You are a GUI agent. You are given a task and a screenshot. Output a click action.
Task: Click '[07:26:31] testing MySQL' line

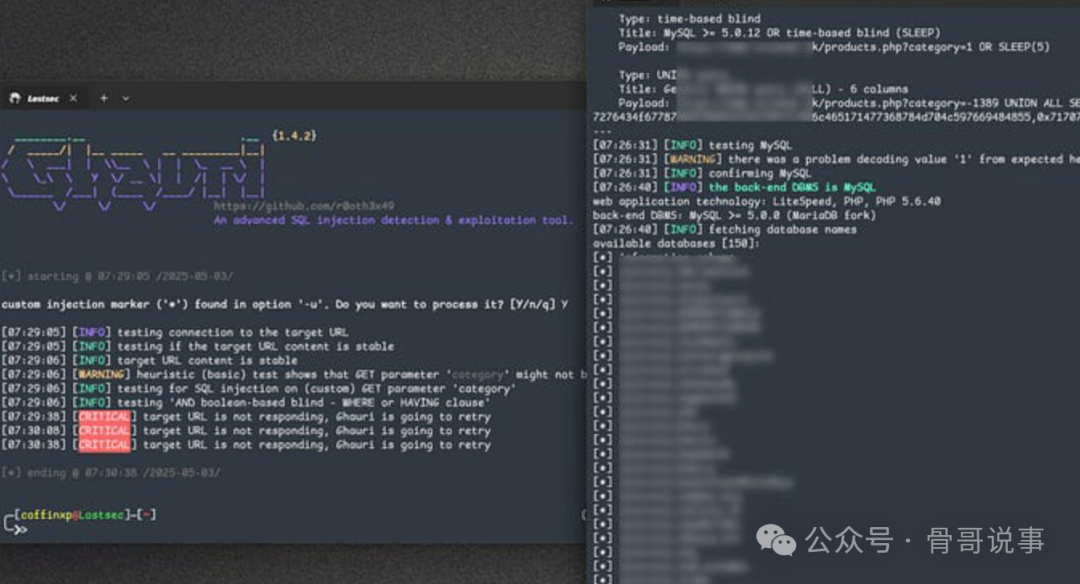[x=693, y=145]
